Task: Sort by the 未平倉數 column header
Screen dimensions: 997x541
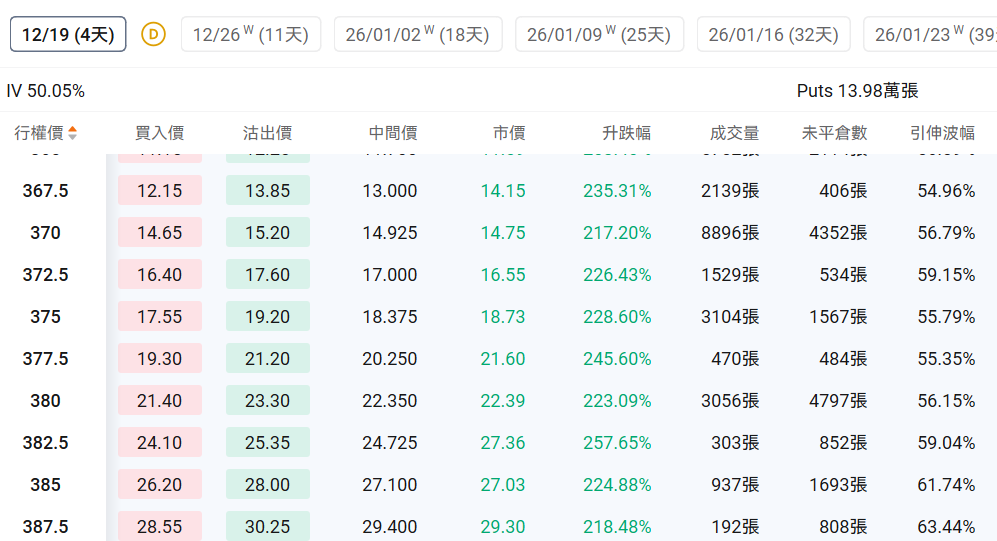Action: click(834, 133)
